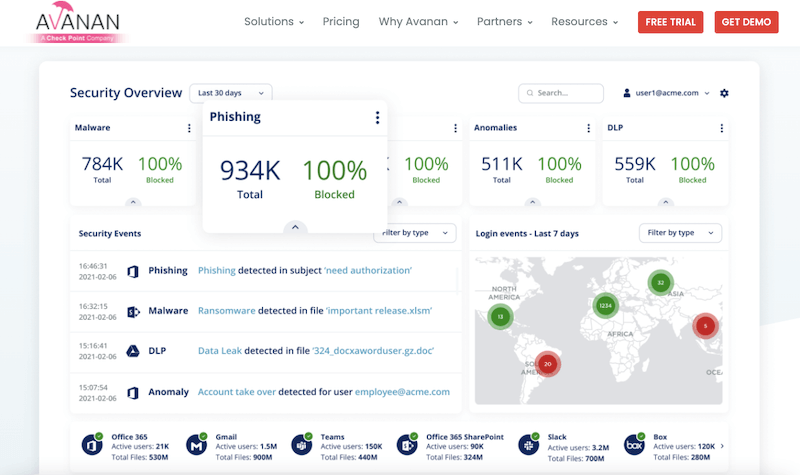The width and height of the screenshot is (800, 475).
Task: Click DLP 559K Total value
Action: (x=635, y=164)
